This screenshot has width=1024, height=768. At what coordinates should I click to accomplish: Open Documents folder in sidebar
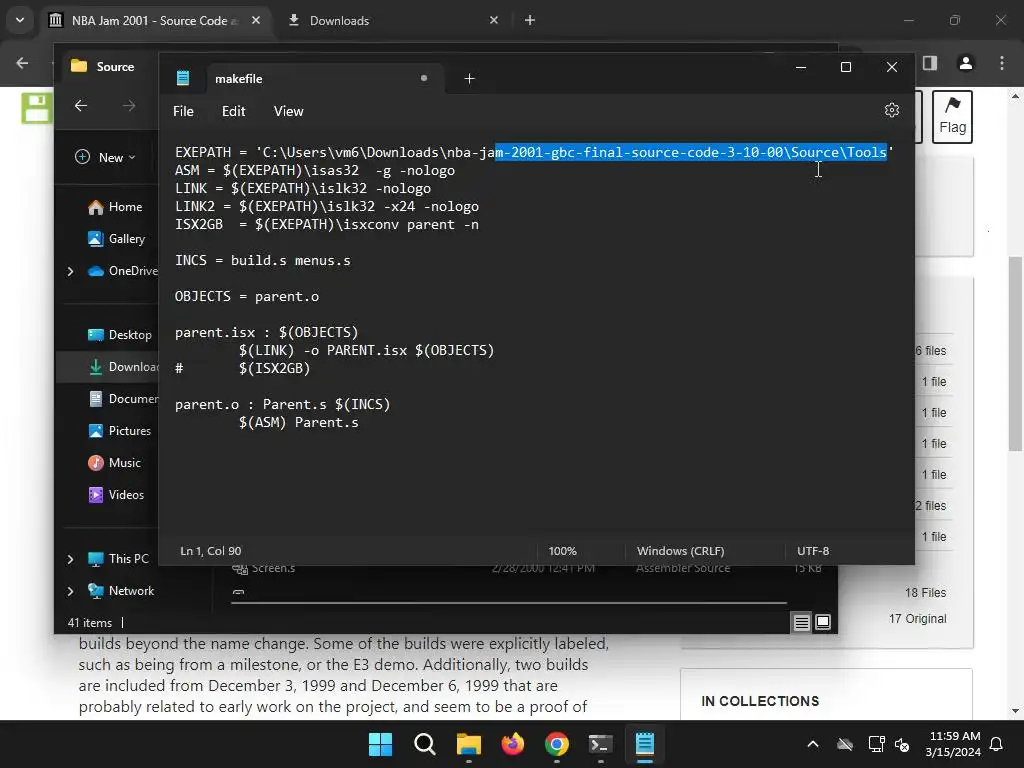pyautogui.click(x=123, y=399)
